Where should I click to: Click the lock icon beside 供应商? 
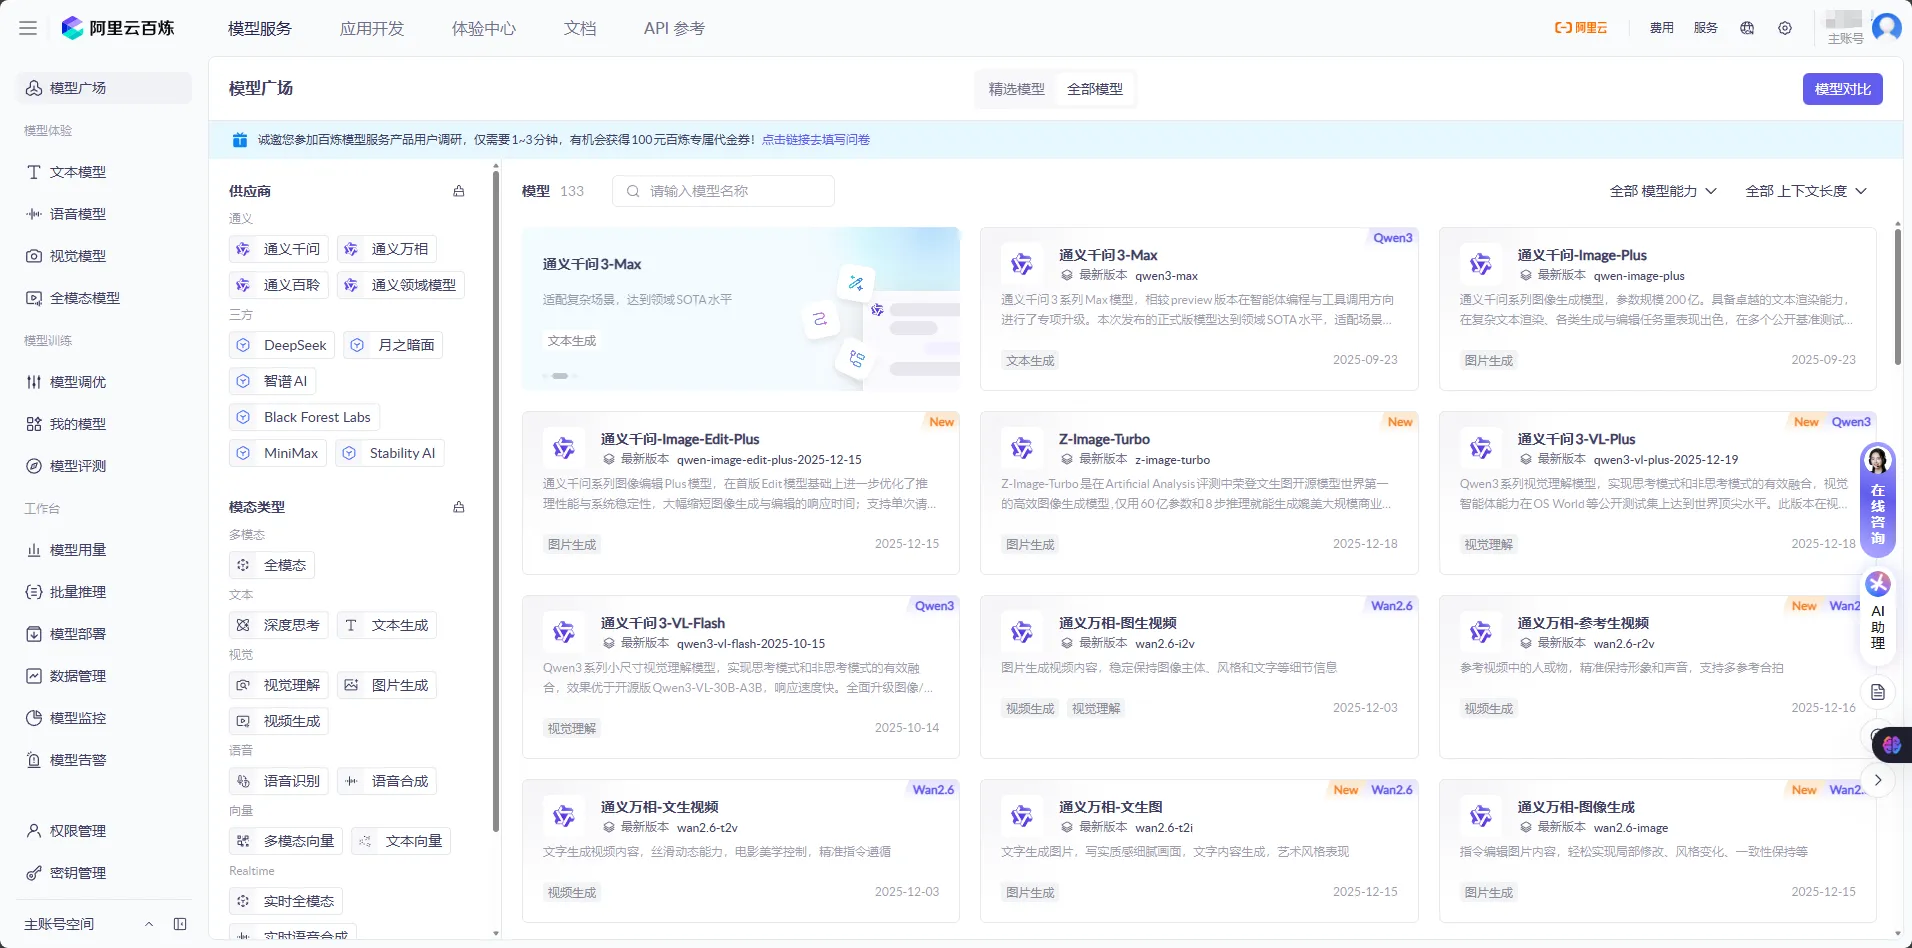coord(459,191)
